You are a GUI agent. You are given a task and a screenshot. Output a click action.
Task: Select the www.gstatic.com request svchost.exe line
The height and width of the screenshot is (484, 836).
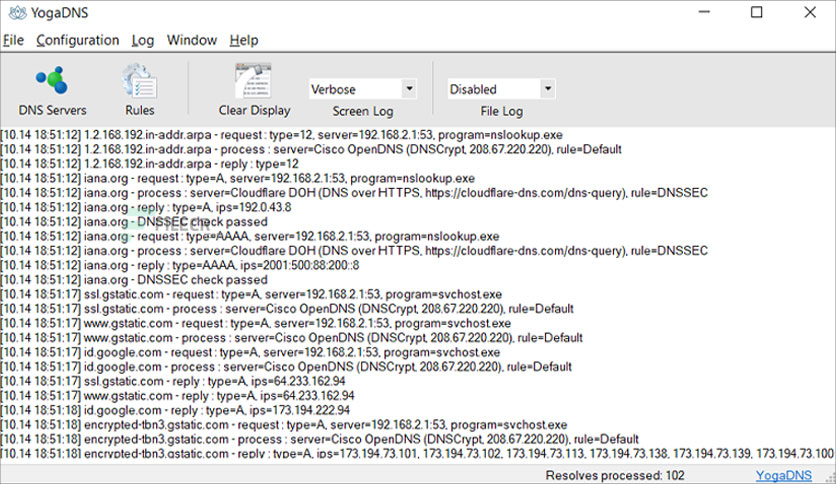[x=256, y=323]
